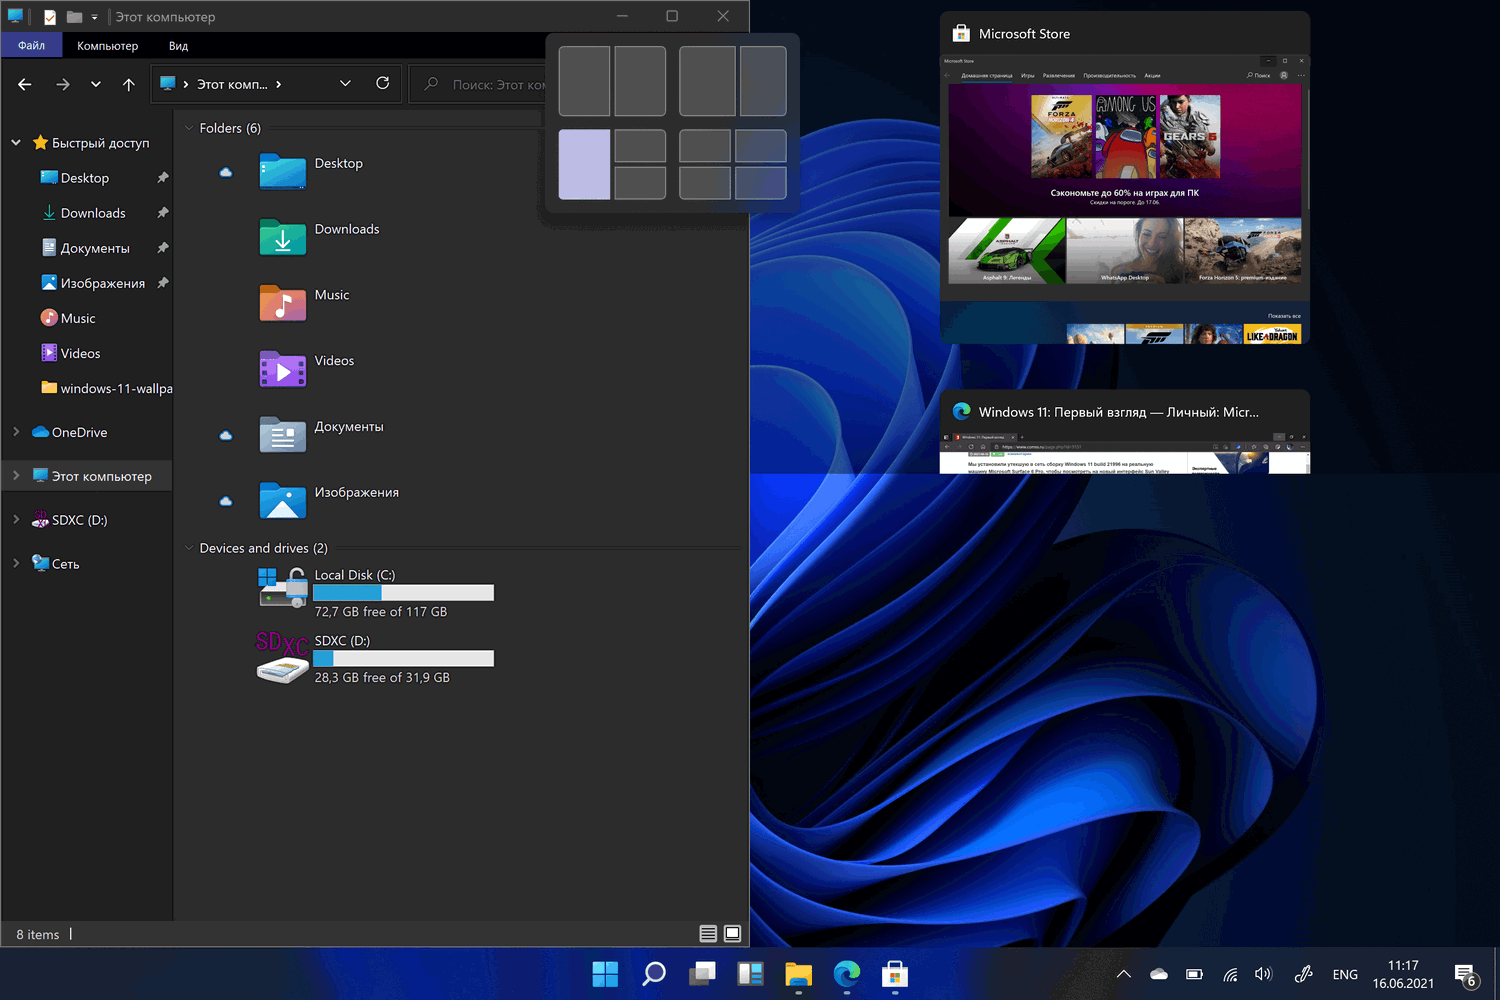
Task: Expand the OneDrive tree node
Action: pyautogui.click(x=16, y=432)
